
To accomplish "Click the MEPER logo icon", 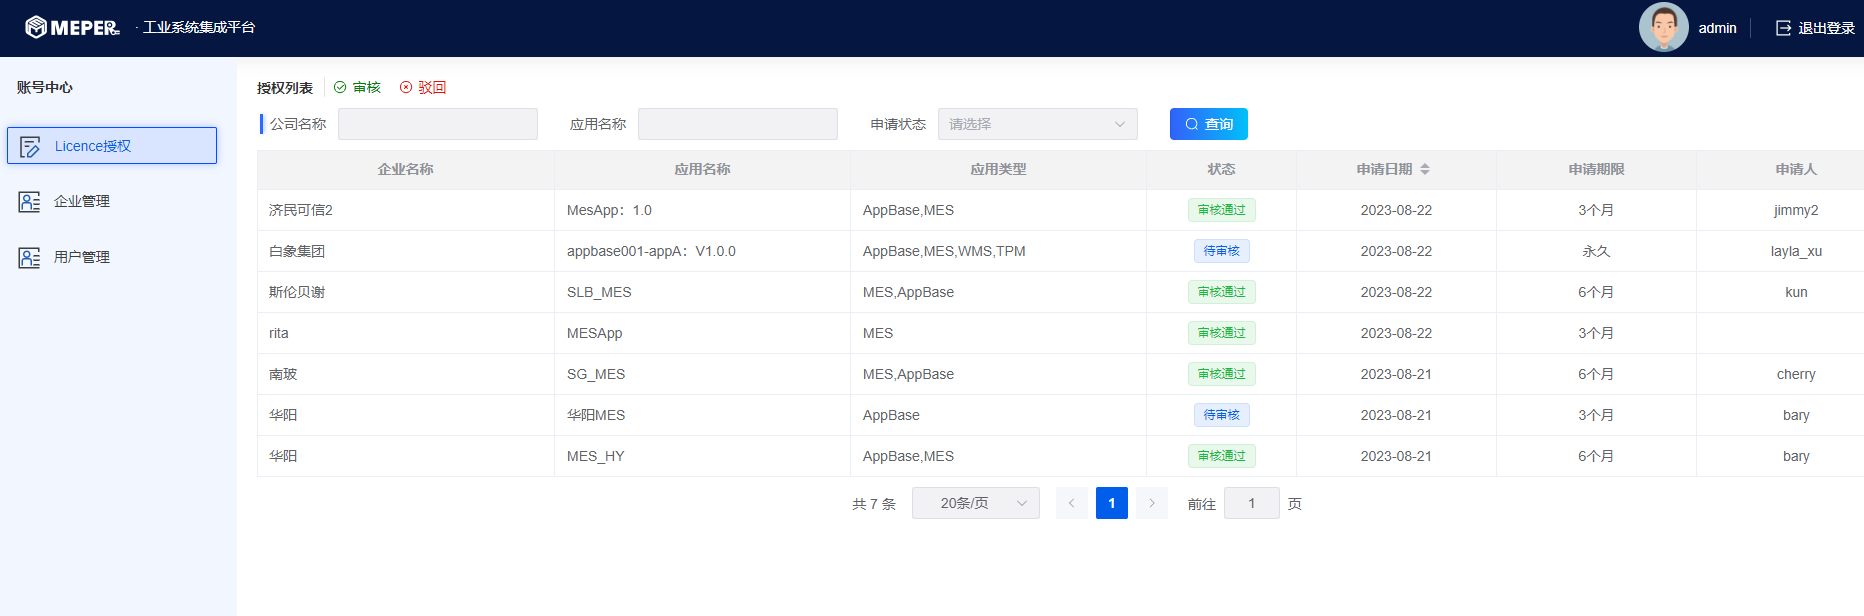I will tap(36, 28).
